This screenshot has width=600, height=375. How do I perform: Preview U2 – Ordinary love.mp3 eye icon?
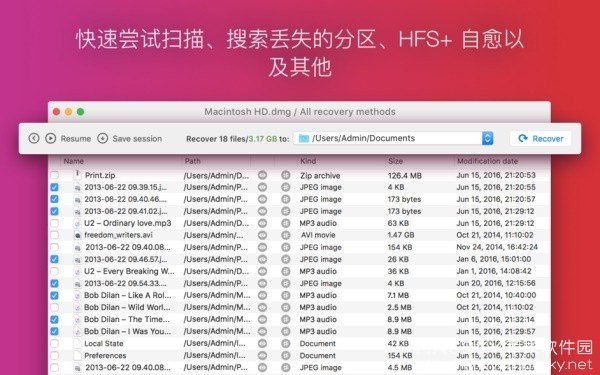262,223
